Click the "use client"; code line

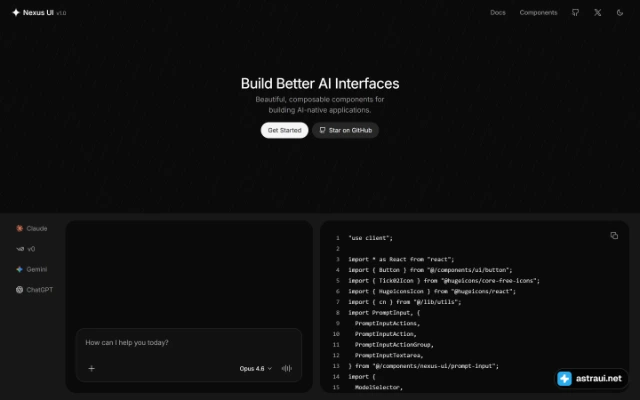[x=371, y=238]
